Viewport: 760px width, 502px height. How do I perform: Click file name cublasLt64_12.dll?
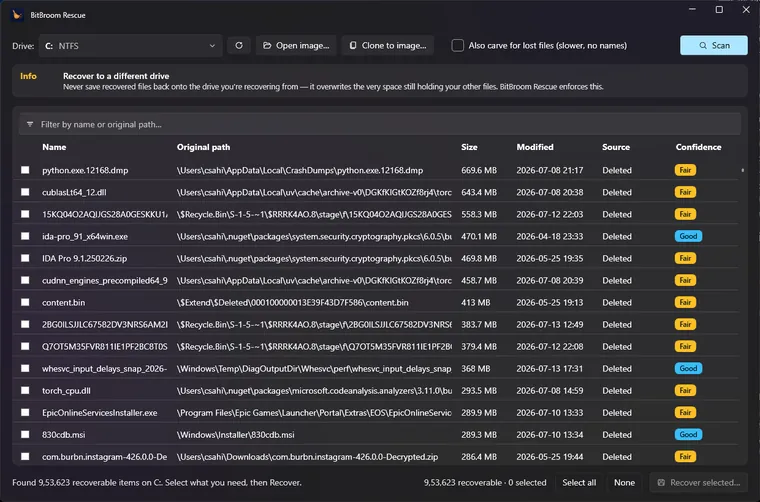point(74,192)
